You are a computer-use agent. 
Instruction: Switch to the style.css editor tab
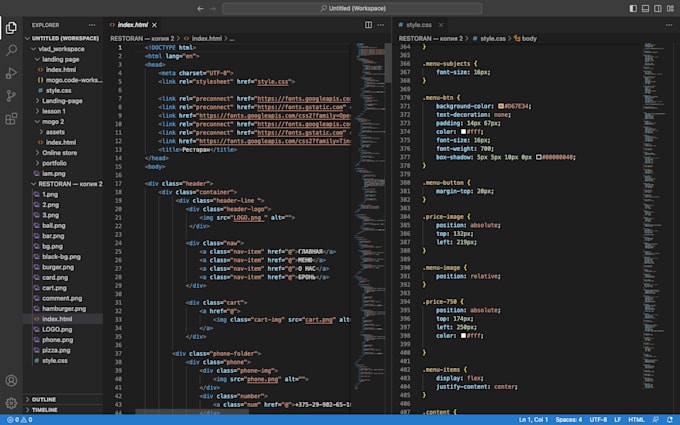tap(420, 24)
